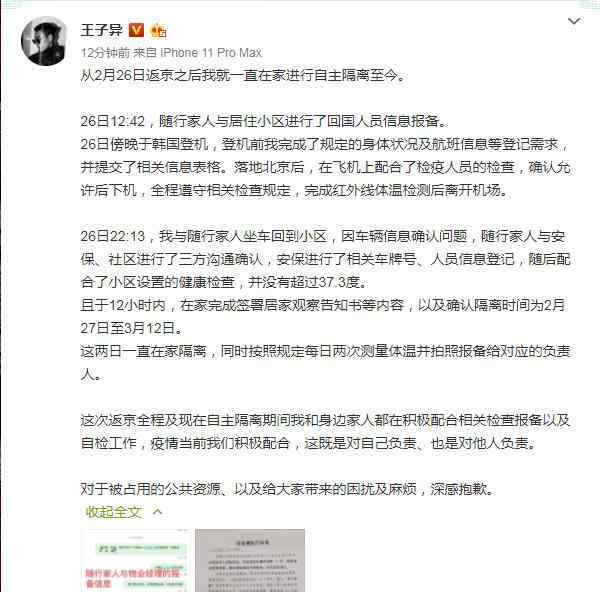Open the 王子异 profile avatar

point(44,41)
